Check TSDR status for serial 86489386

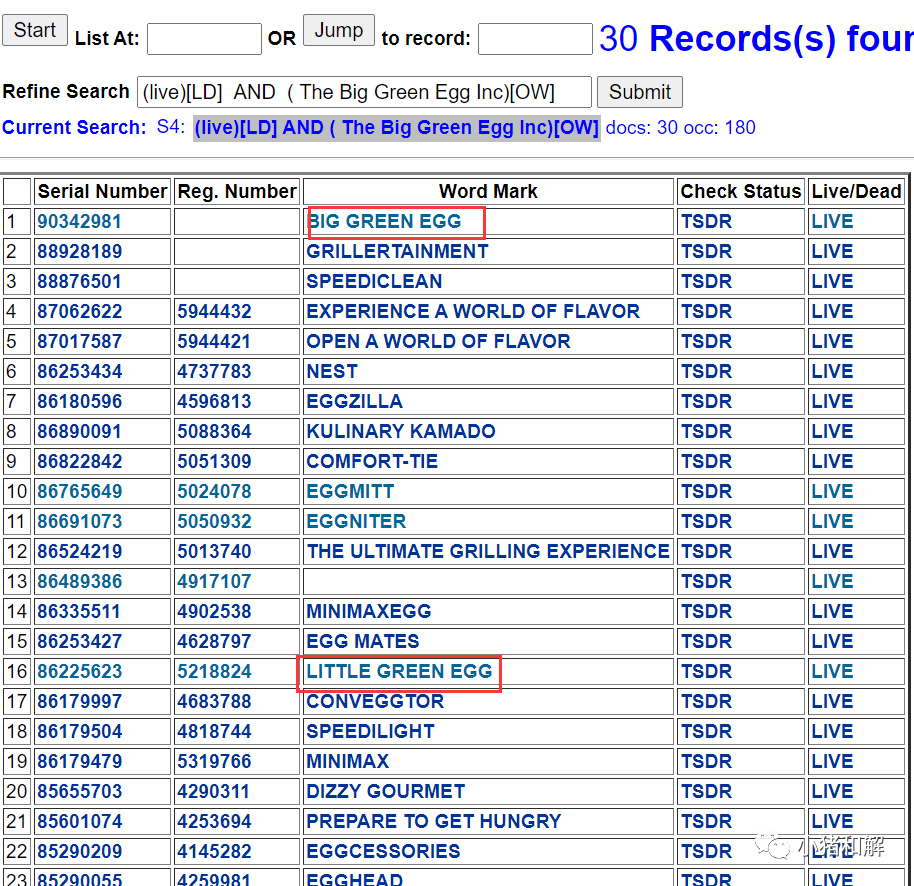click(706, 582)
